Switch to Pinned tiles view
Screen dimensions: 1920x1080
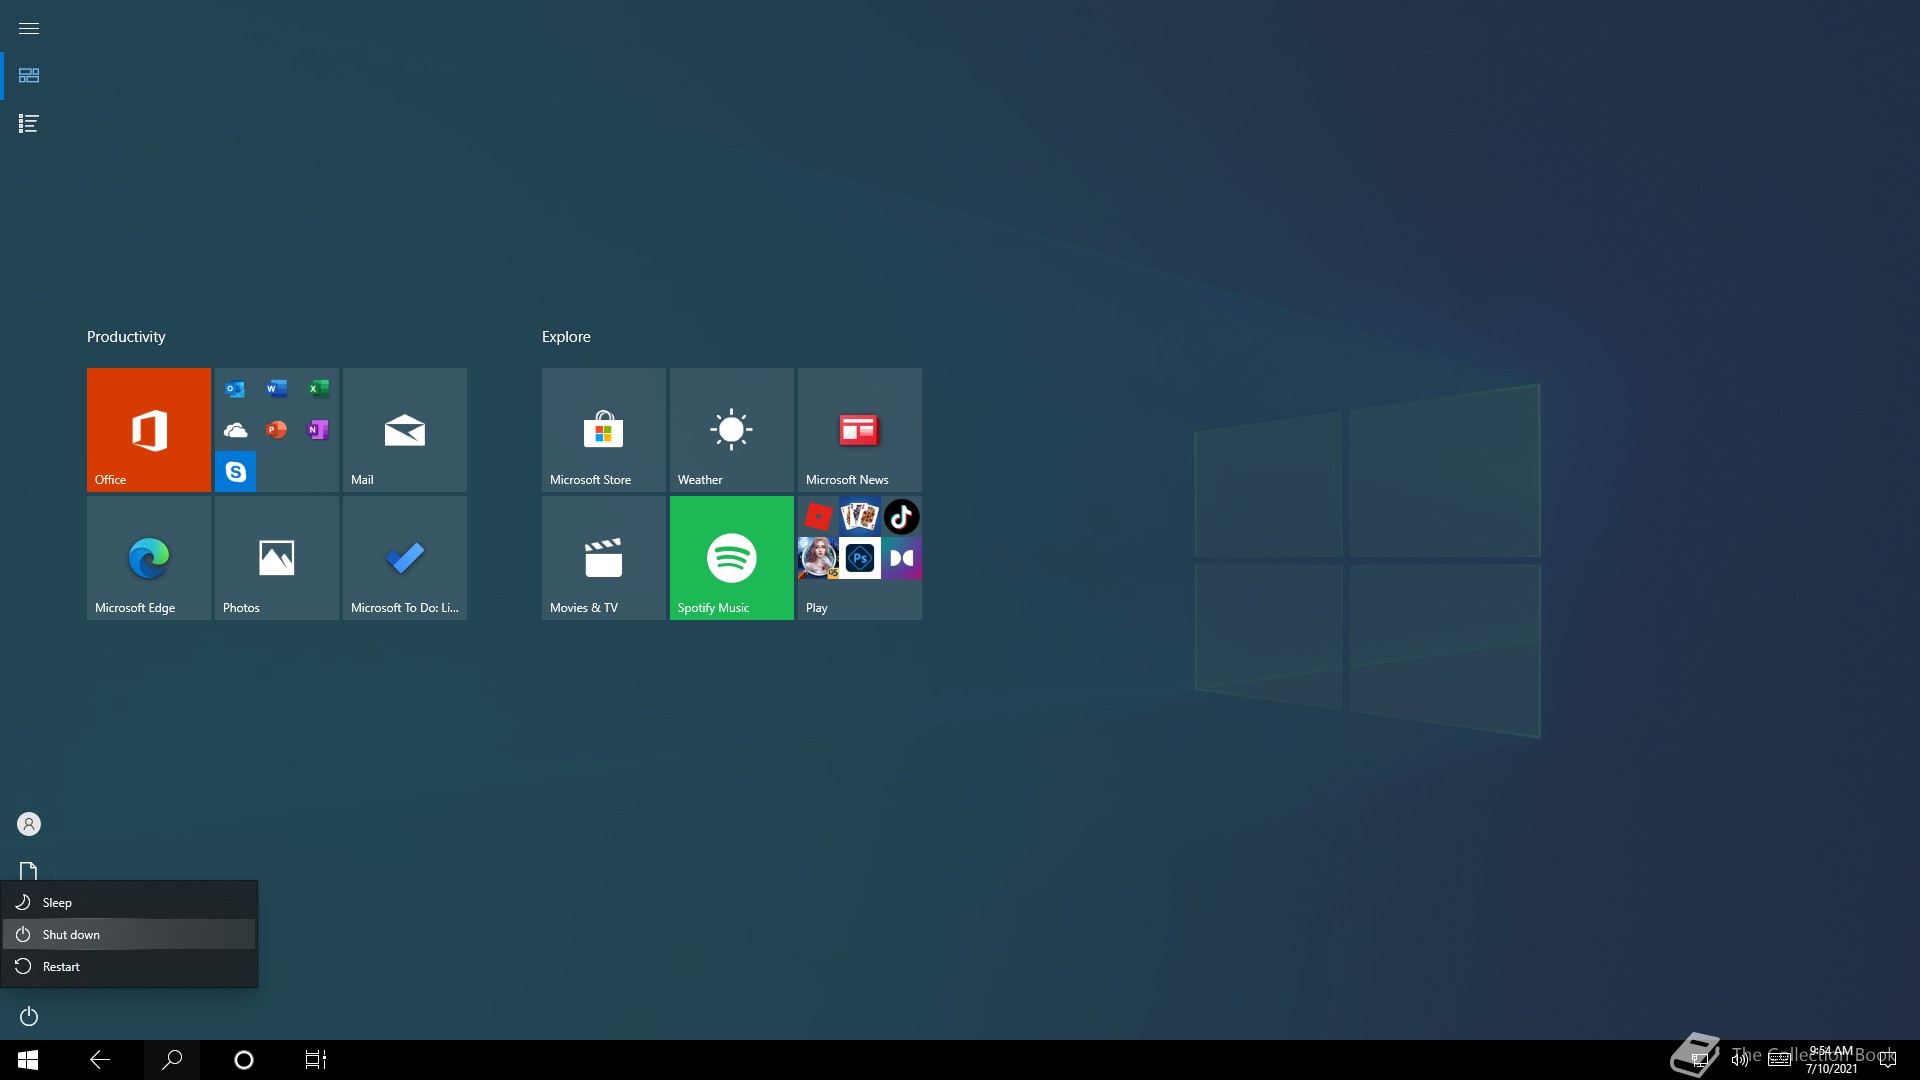29,76
